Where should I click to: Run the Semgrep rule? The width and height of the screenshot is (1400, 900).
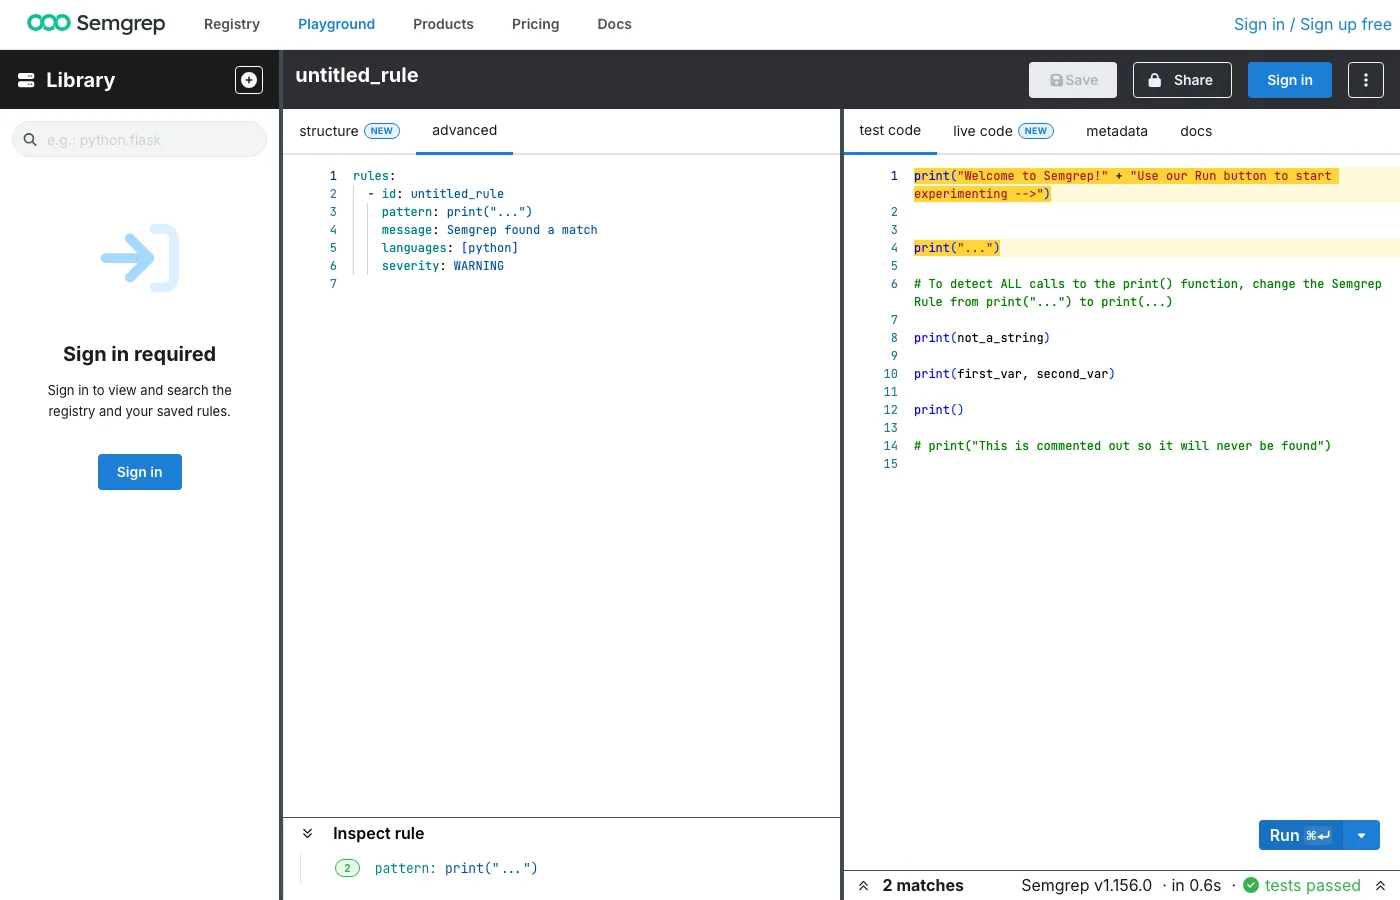pos(1295,834)
